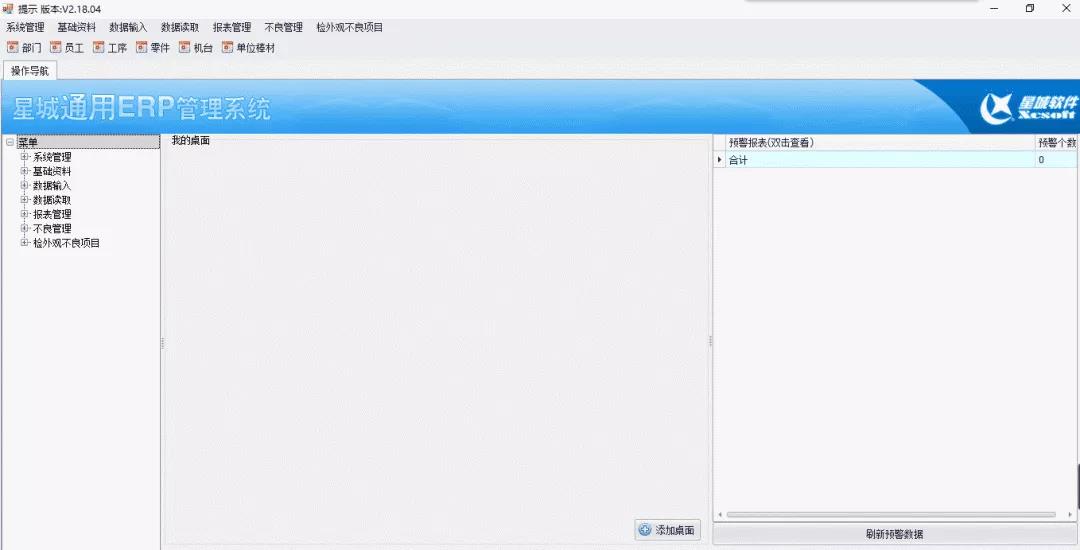Click the splitter handle beside the menu tree
Viewport: 1080px width, 550px height.
(163, 342)
